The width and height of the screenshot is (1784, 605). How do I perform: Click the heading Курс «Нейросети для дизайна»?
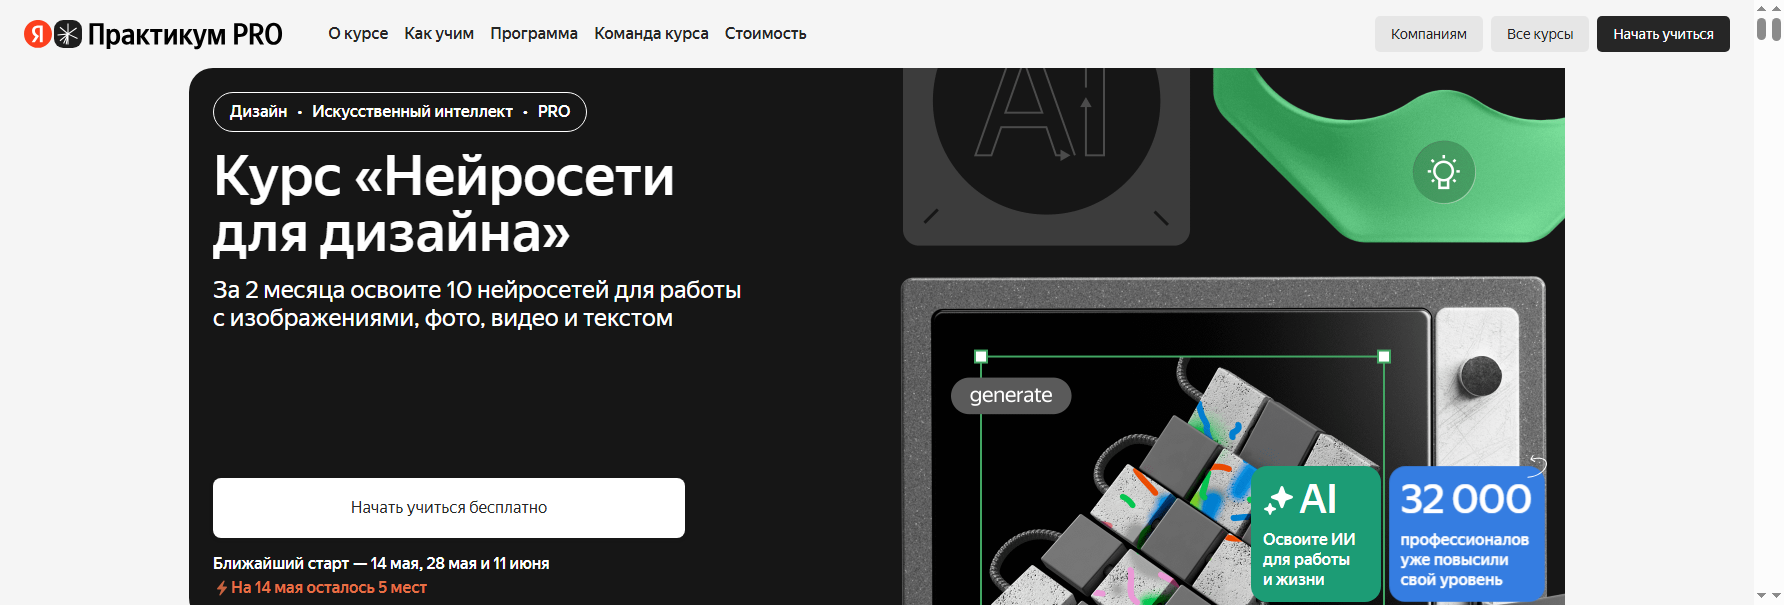(444, 204)
